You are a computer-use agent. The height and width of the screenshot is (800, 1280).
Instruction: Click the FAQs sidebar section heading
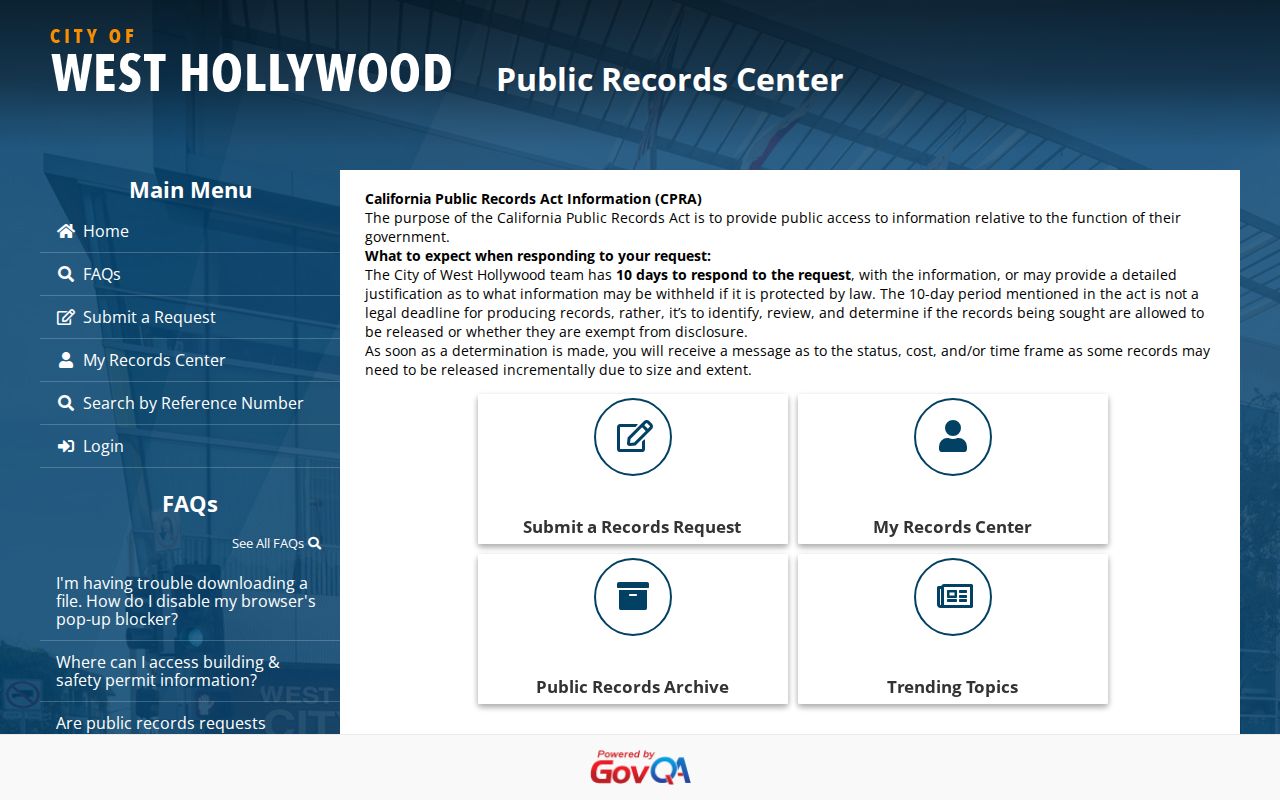[190, 504]
